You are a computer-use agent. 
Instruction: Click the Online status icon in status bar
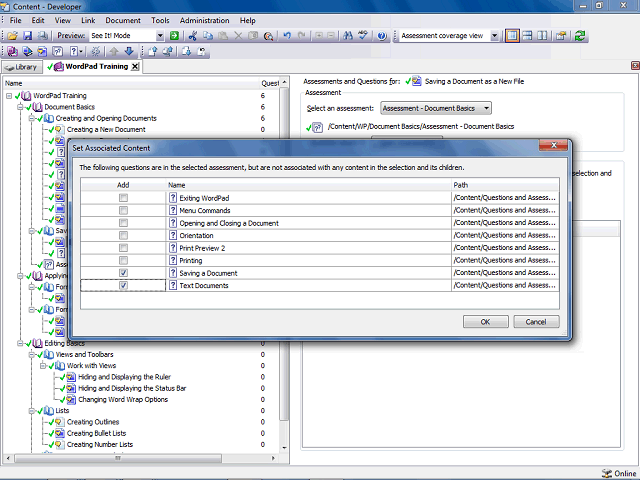click(x=607, y=473)
